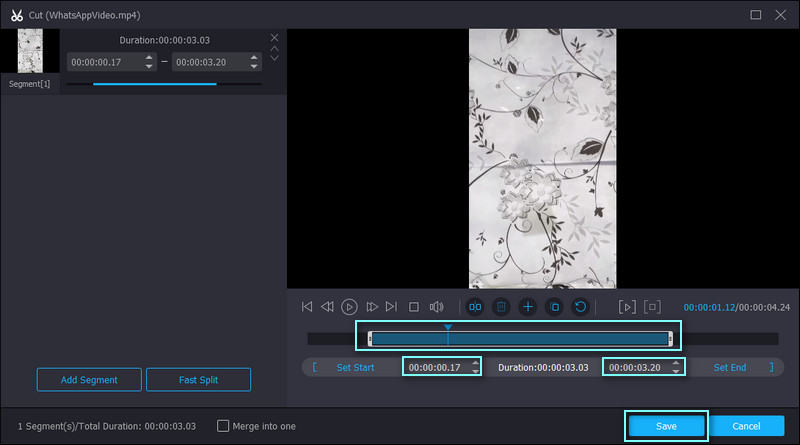This screenshot has height=445, width=800.
Task: Remove Segment[1] with its X icon
Action: tap(274, 38)
